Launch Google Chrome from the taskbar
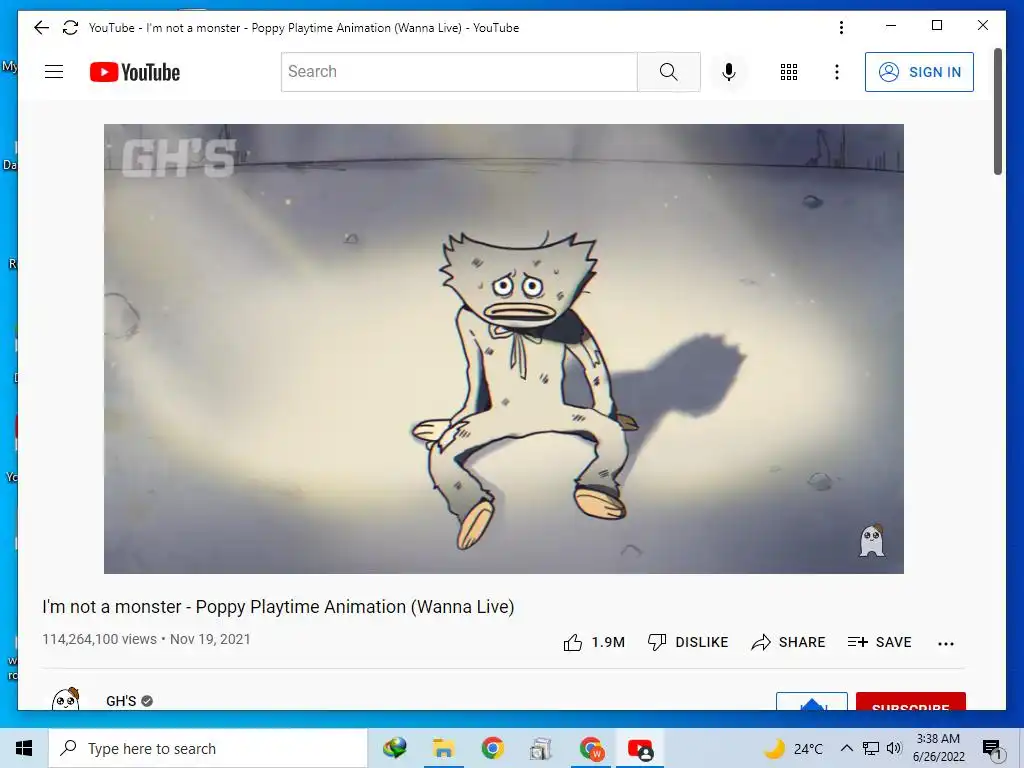Screen dimensions: 1024x768 point(492,748)
